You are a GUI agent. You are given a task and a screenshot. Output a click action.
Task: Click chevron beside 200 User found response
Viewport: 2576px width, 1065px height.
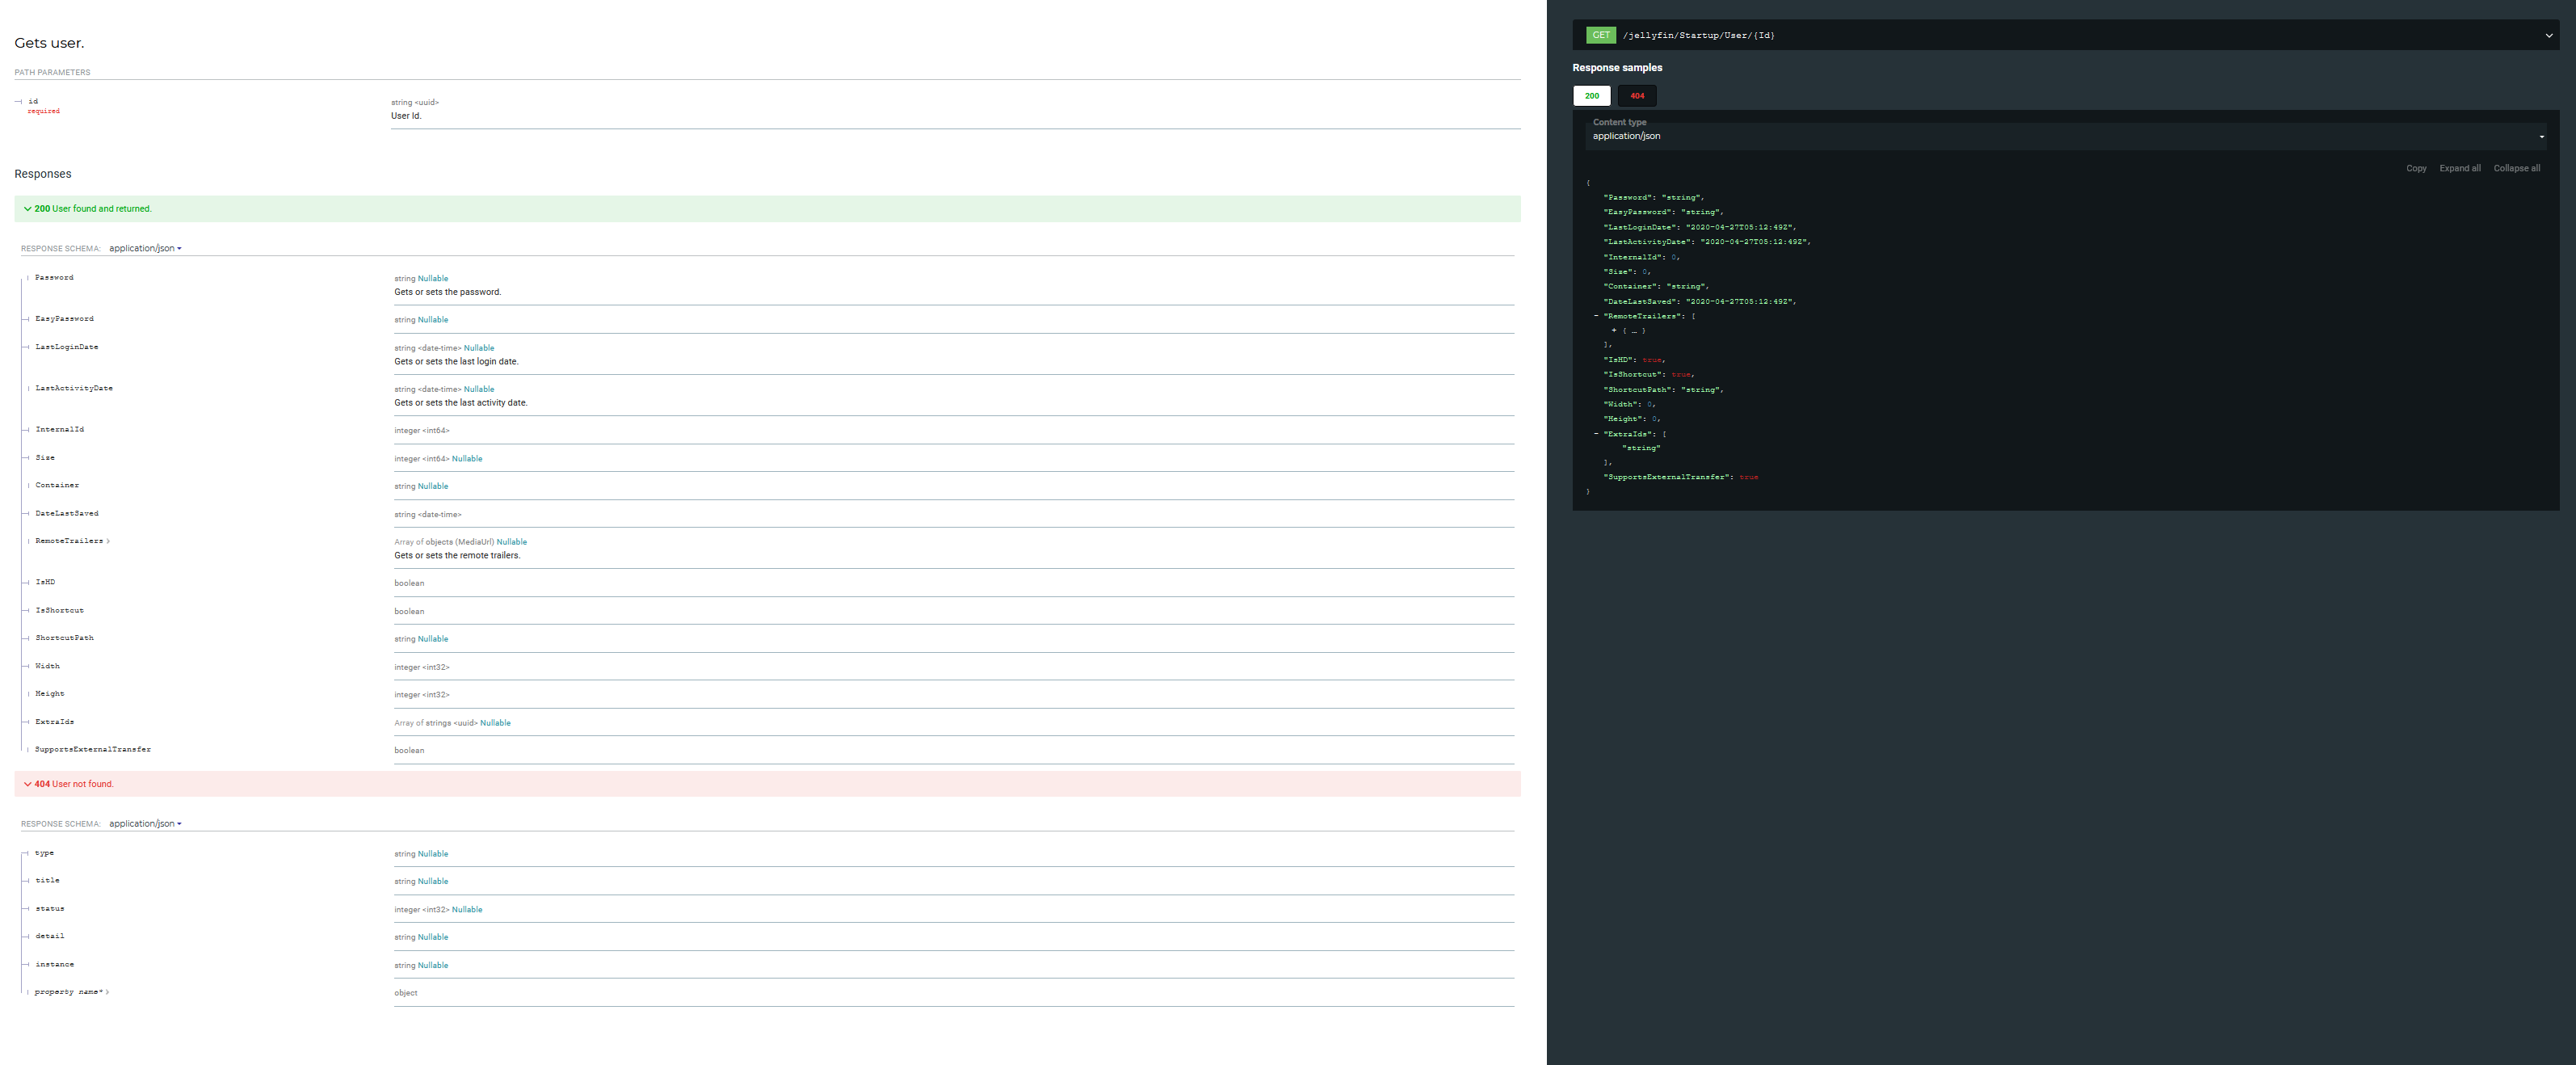tap(27, 209)
